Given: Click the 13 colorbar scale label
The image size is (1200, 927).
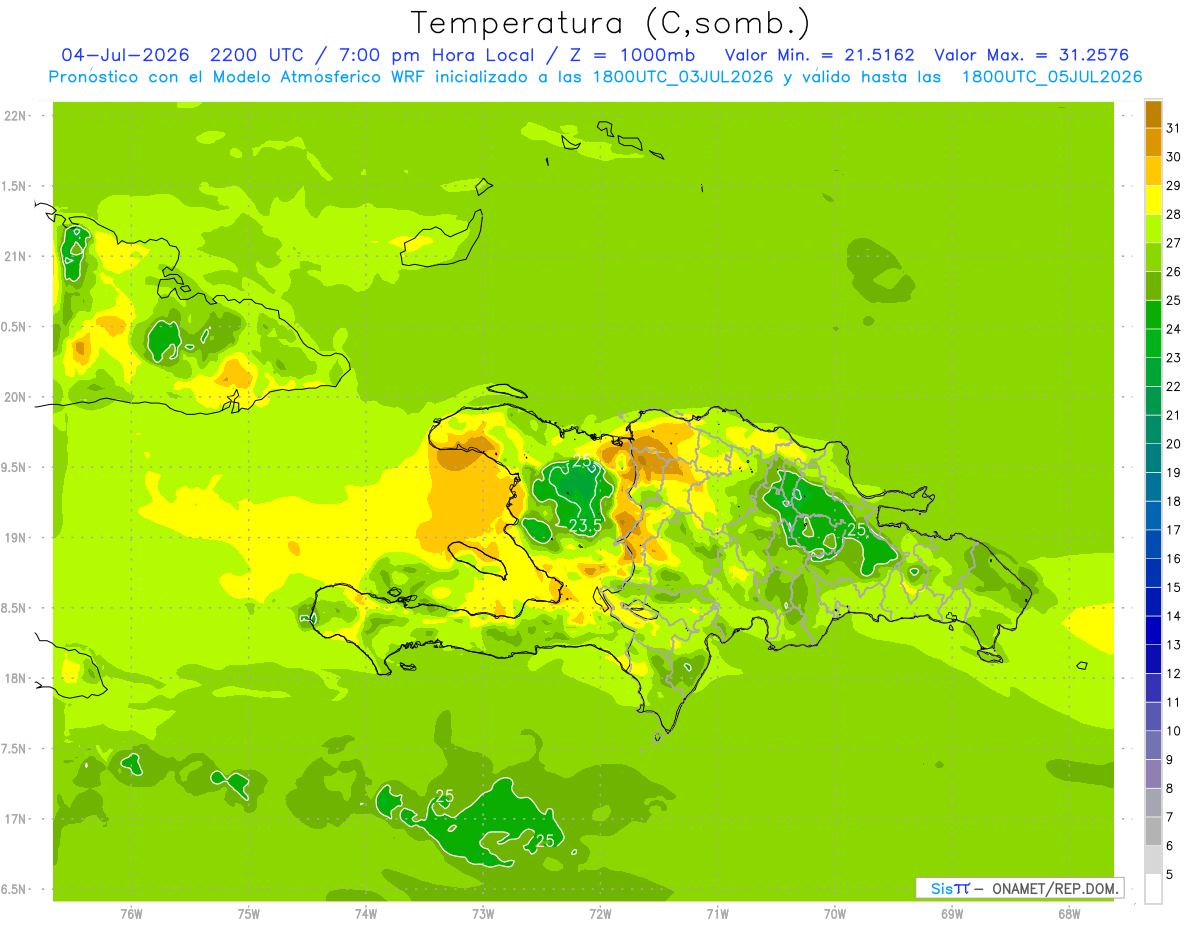Looking at the screenshot, I should click(x=1174, y=645).
